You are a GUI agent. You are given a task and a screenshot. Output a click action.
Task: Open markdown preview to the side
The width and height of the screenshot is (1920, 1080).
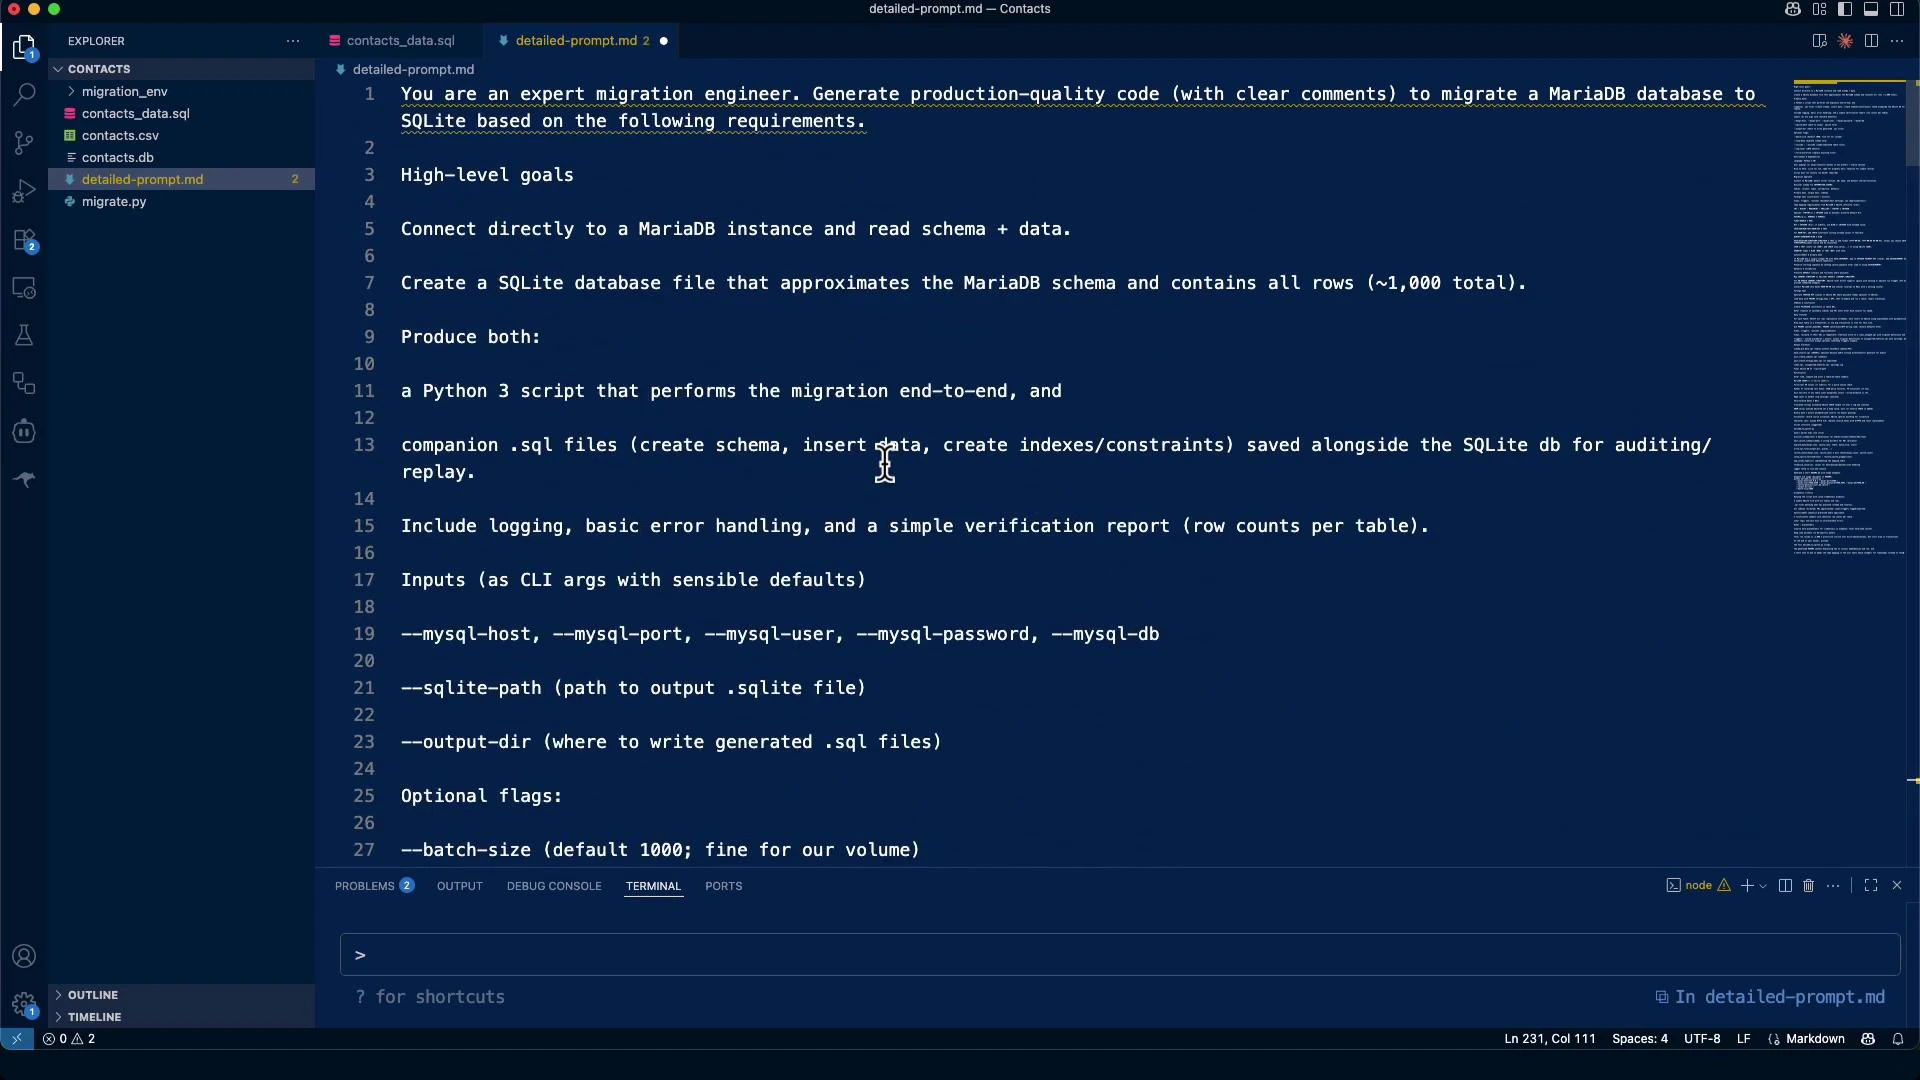[1819, 41]
